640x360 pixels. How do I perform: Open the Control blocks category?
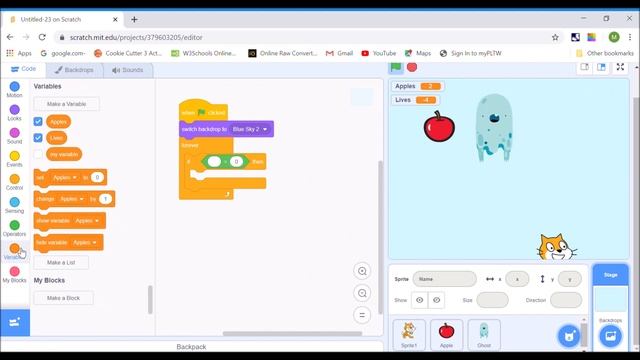click(x=14, y=182)
